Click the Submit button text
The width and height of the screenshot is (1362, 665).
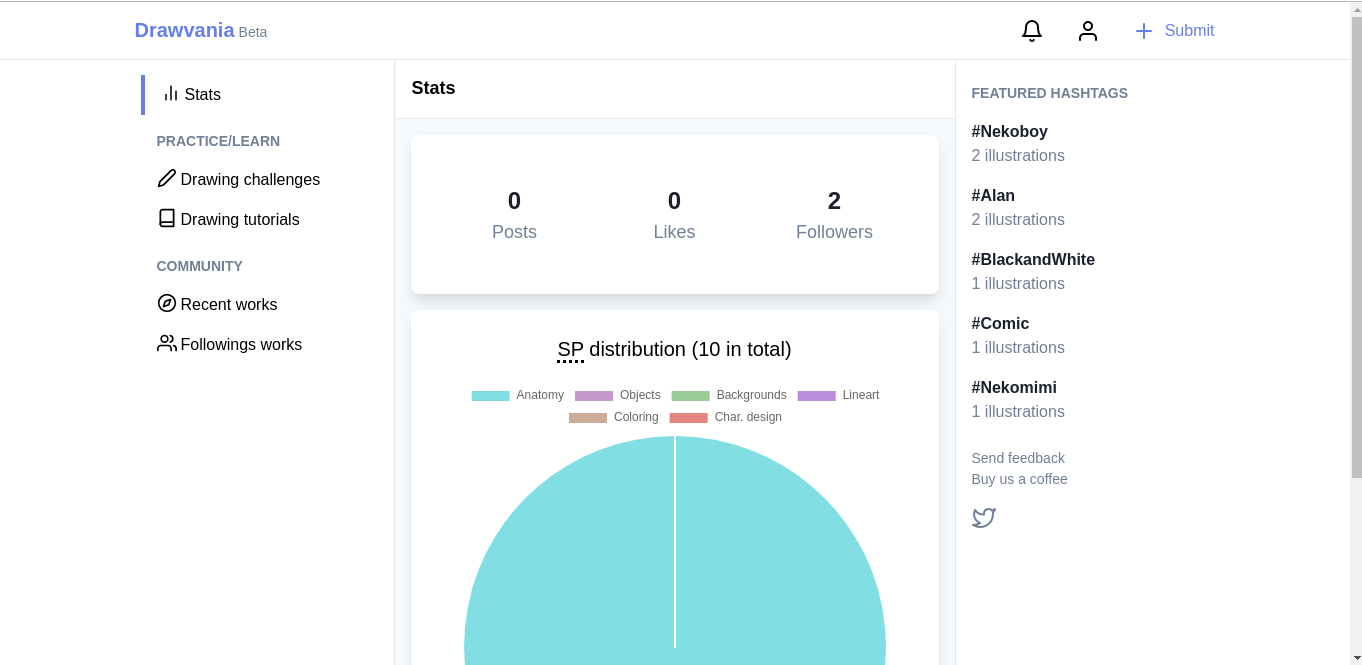pyautogui.click(x=1189, y=31)
